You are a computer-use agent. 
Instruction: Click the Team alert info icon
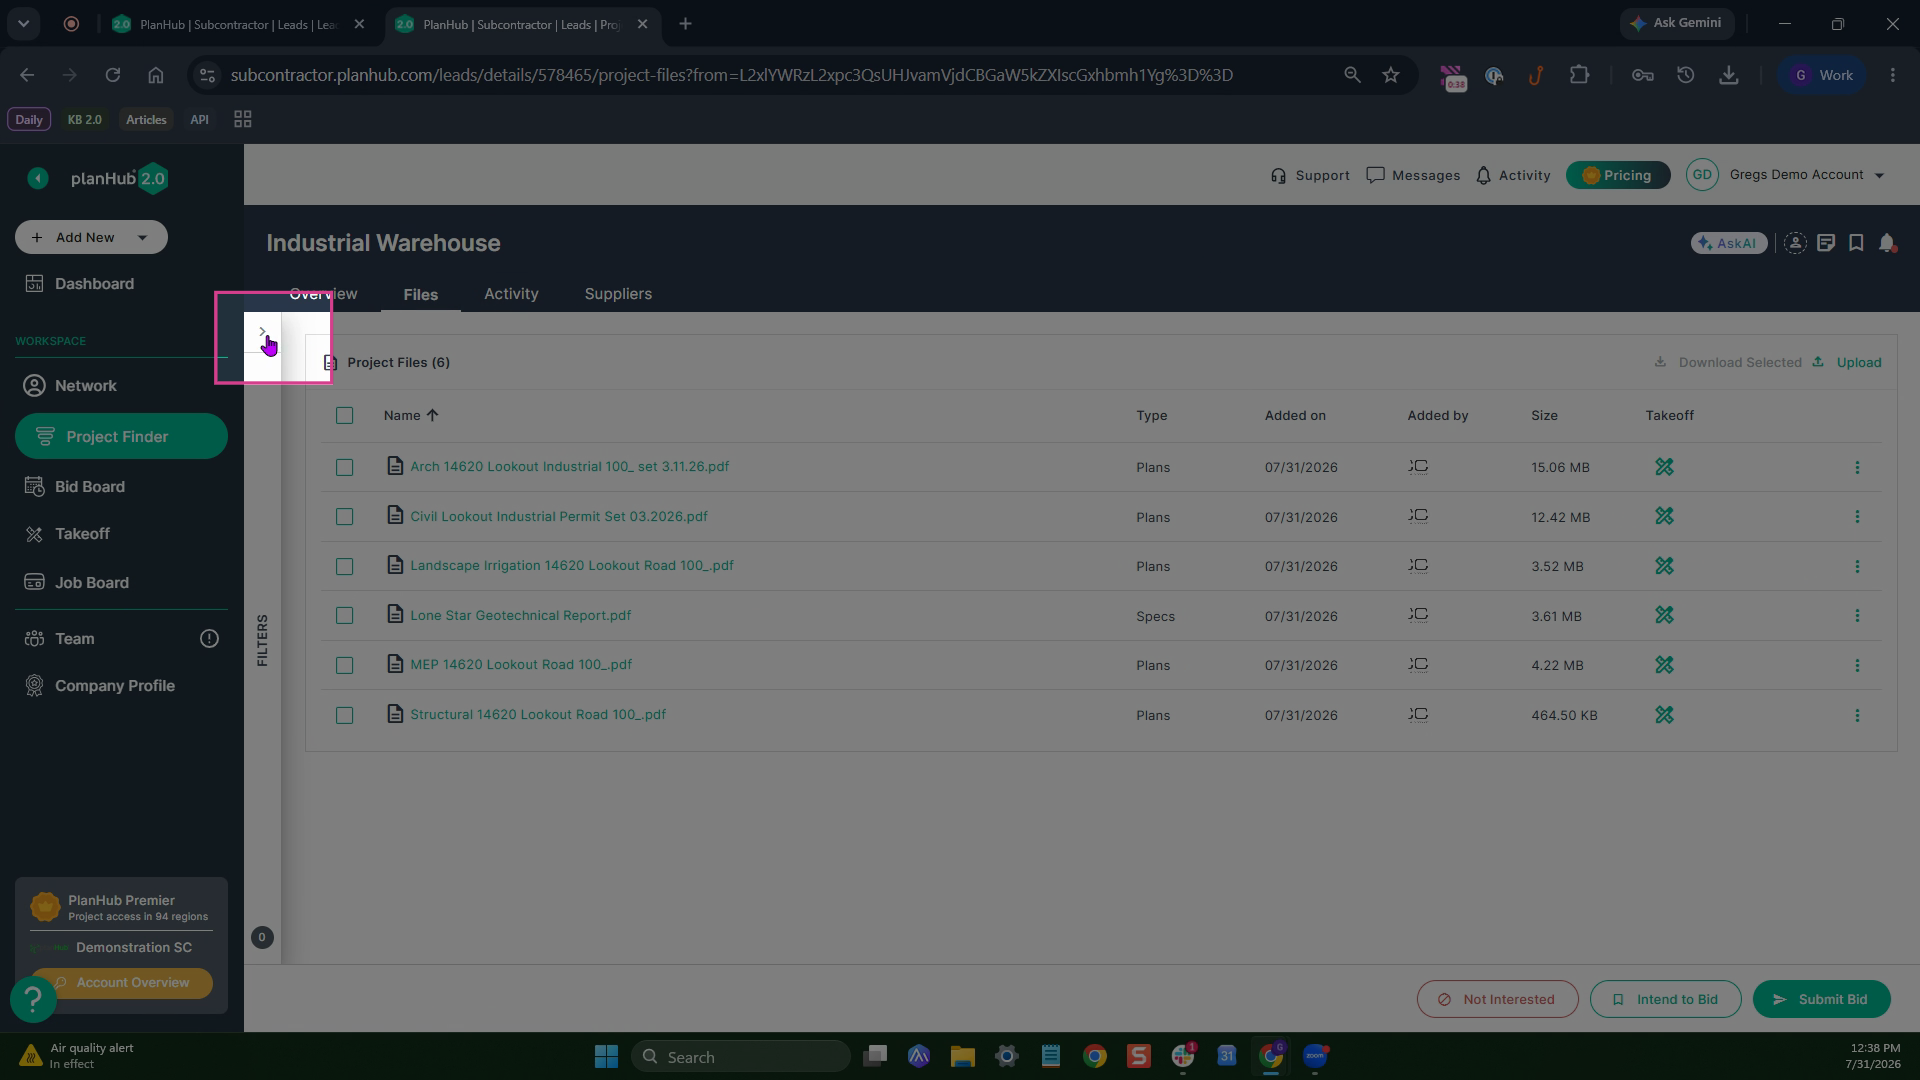click(x=209, y=638)
